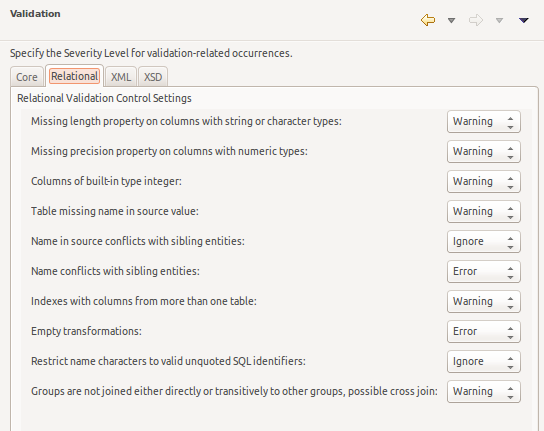Click the Table missing name in source label
The height and width of the screenshot is (431, 544).
point(115,211)
